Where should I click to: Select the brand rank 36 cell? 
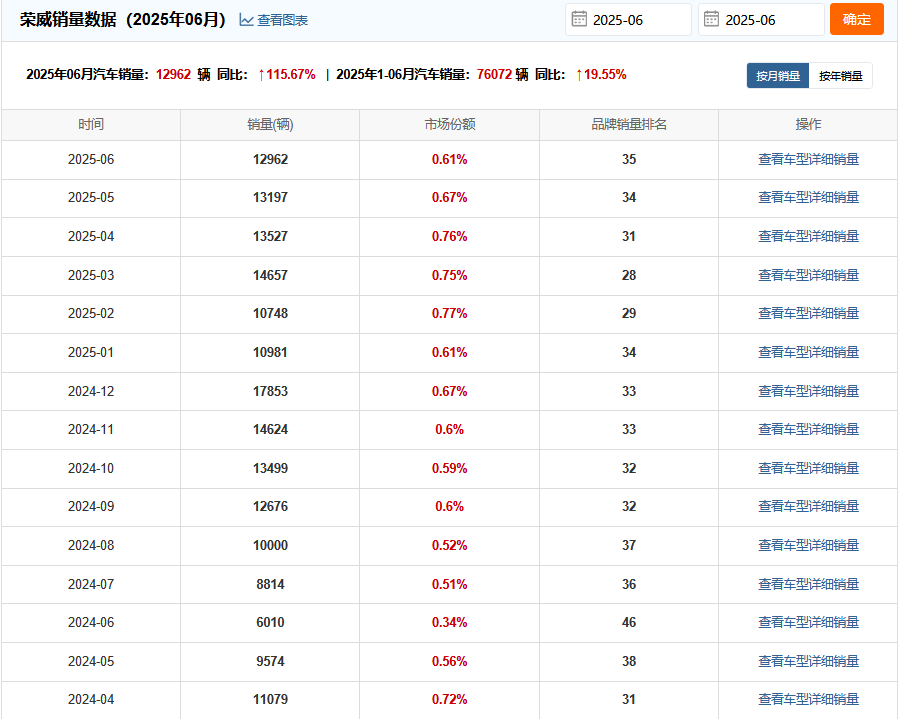point(629,584)
